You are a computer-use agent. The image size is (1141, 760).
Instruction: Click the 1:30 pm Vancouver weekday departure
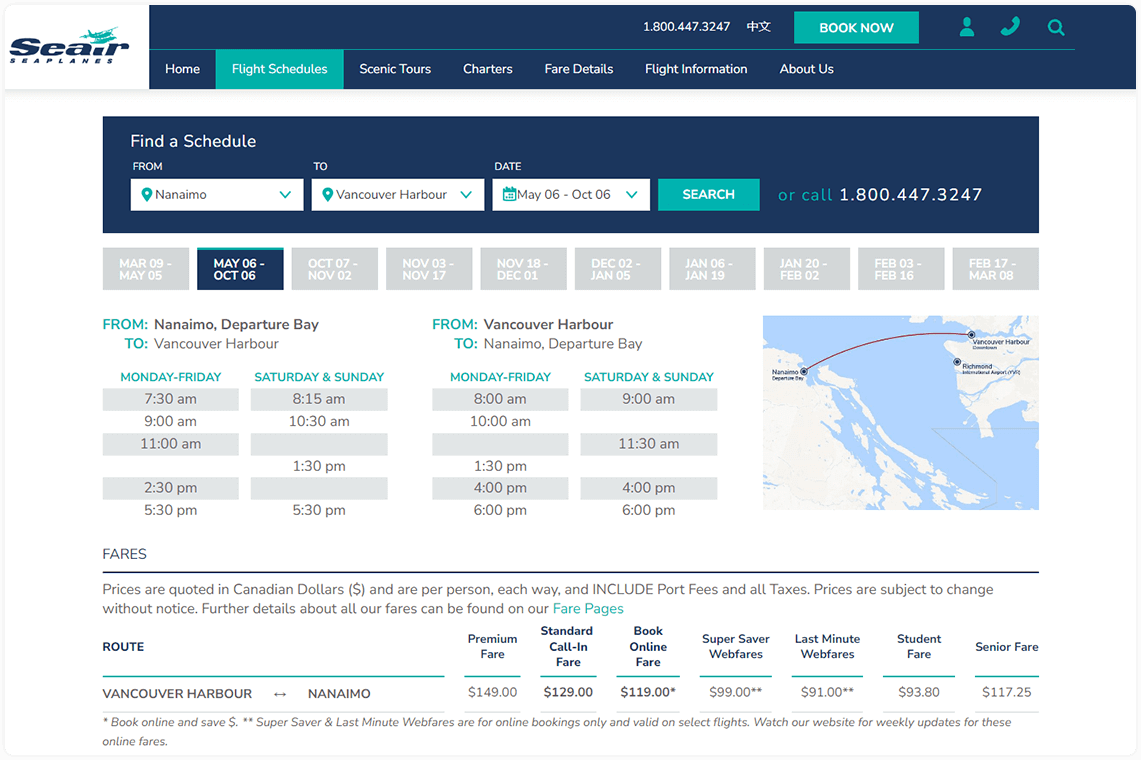[x=500, y=466]
